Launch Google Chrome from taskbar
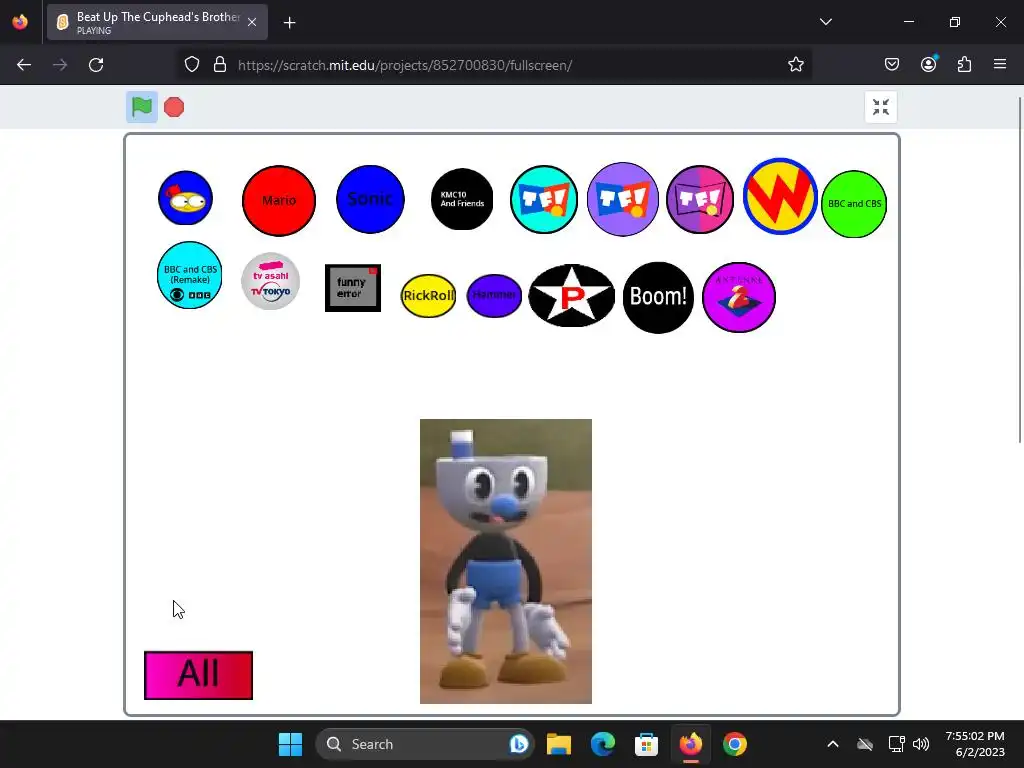The image size is (1024, 768). tap(735, 744)
